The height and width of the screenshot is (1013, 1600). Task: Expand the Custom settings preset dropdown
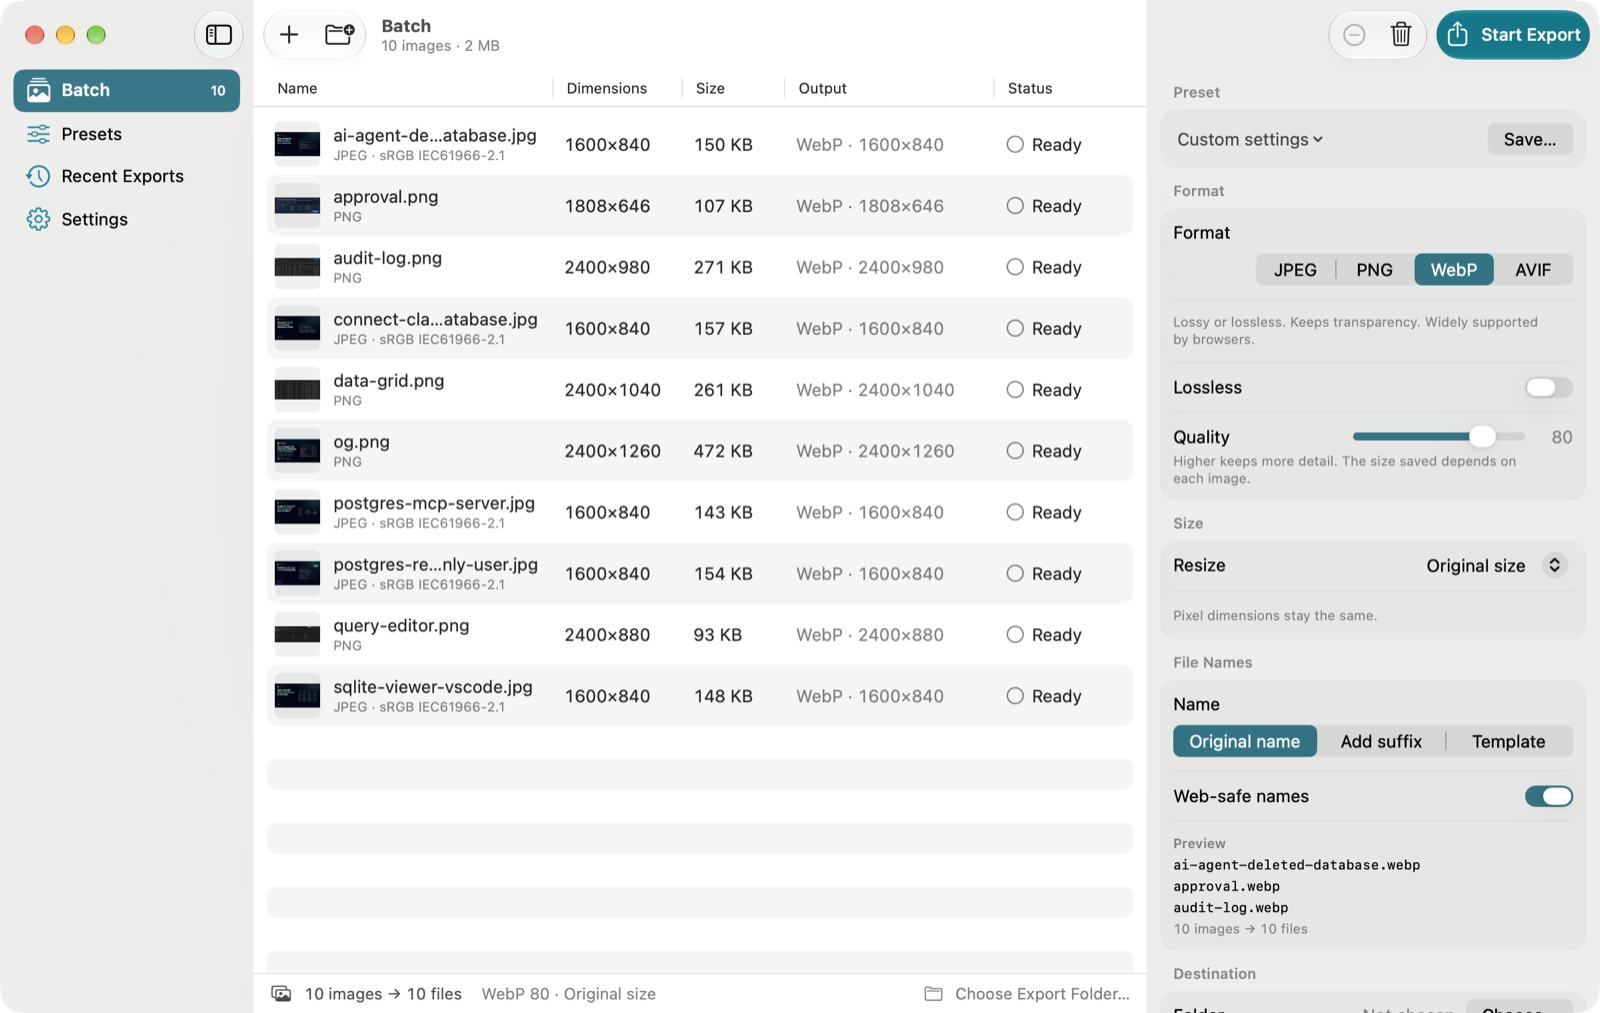[1250, 139]
